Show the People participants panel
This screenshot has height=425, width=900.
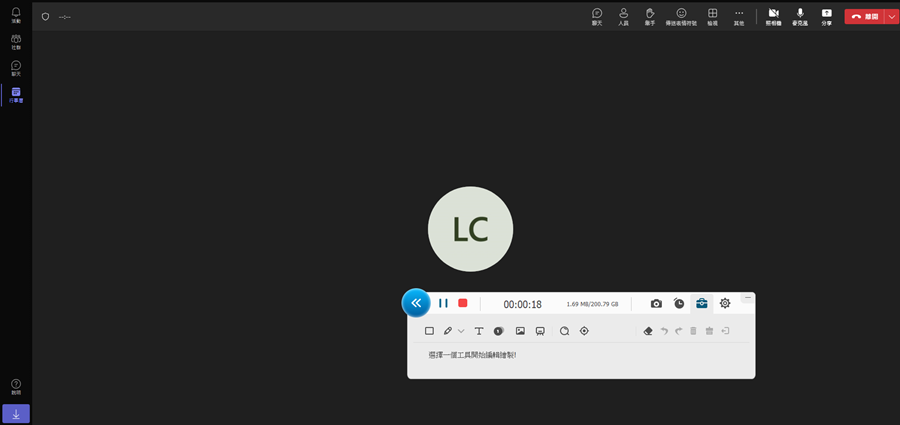623,17
